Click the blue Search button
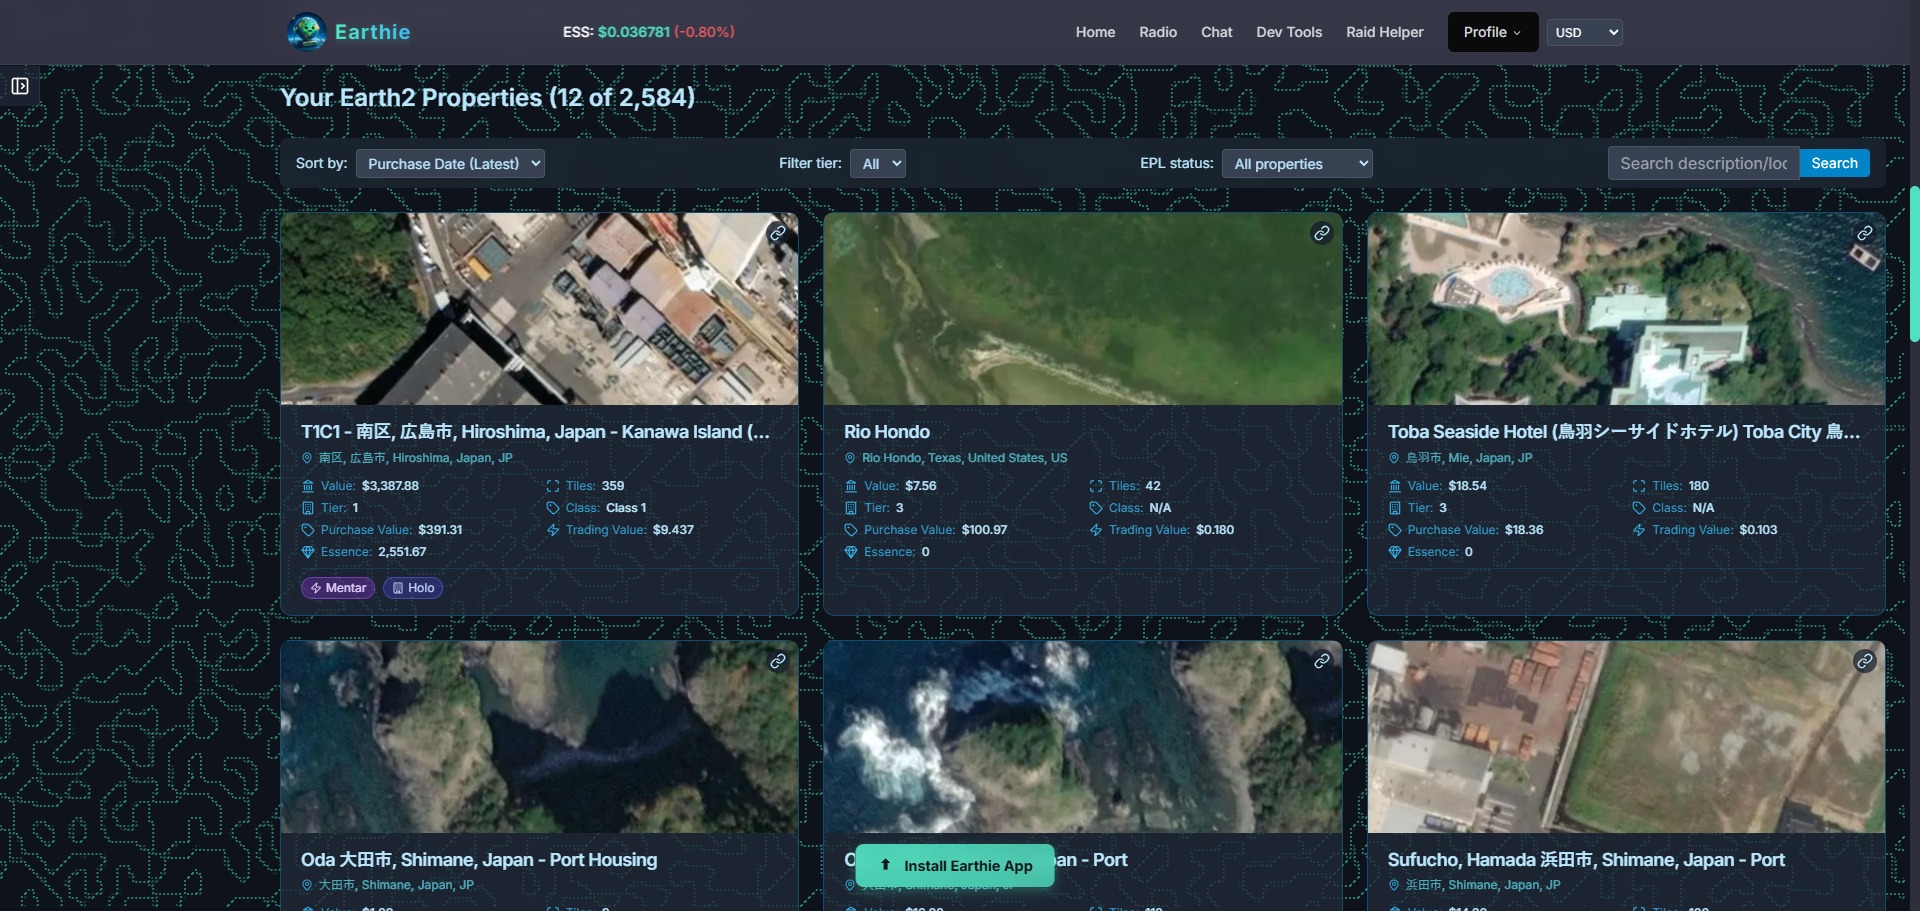The width and height of the screenshot is (1920, 911). click(x=1834, y=163)
